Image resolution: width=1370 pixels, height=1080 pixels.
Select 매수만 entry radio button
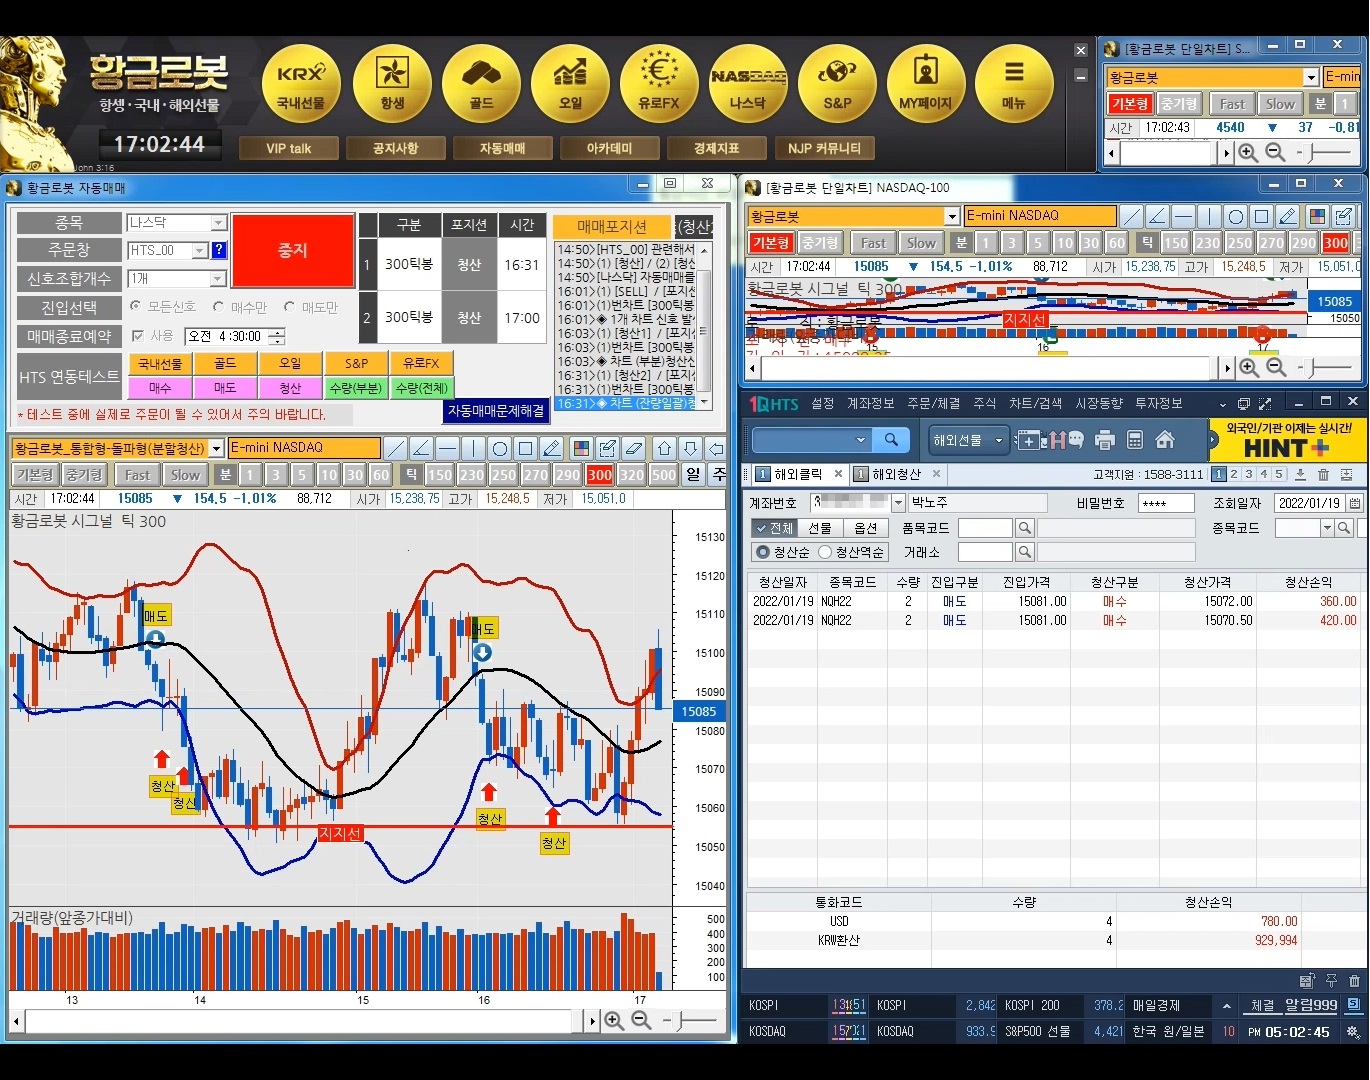click(x=219, y=306)
